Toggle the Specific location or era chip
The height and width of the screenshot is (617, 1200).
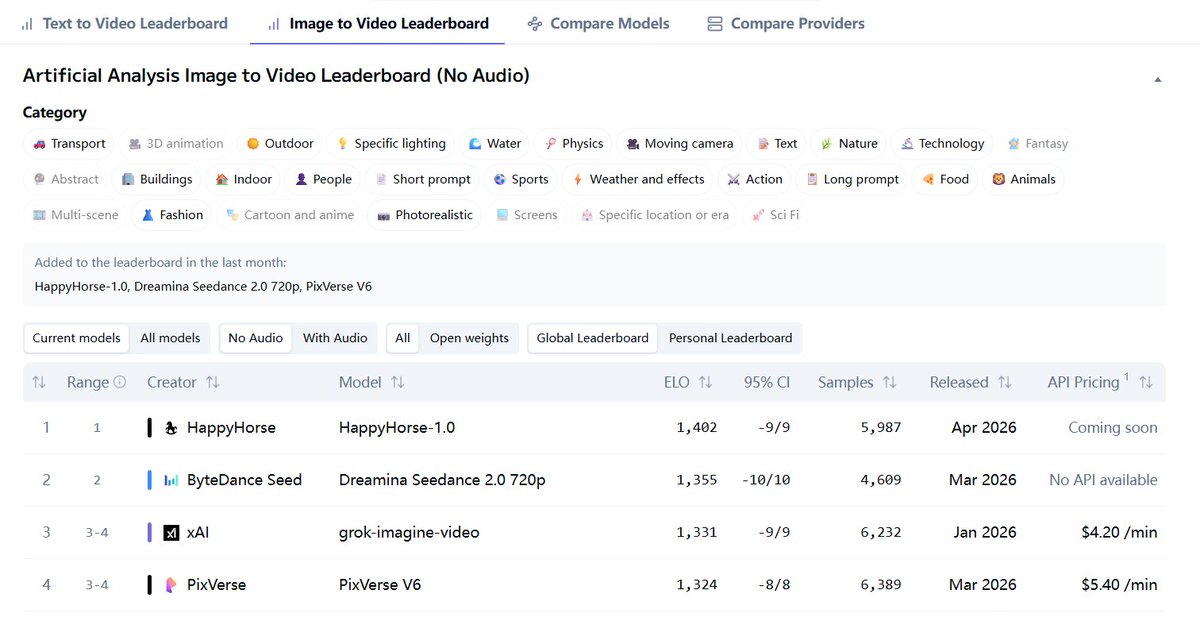point(655,215)
